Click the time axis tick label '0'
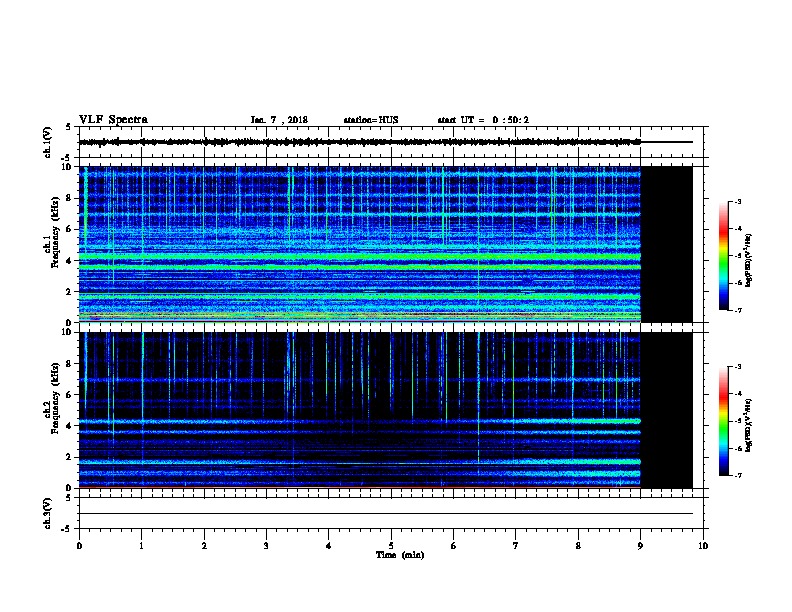The height and width of the screenshot is (612, 792). 79,546
